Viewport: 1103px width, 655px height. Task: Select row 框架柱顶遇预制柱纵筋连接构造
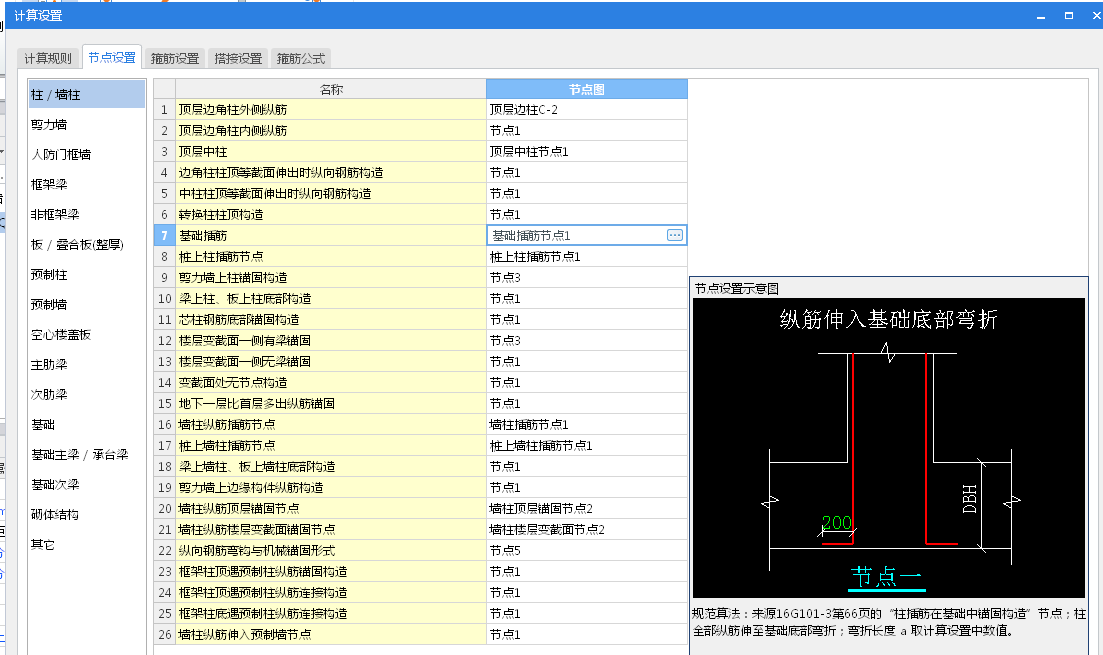331,593
